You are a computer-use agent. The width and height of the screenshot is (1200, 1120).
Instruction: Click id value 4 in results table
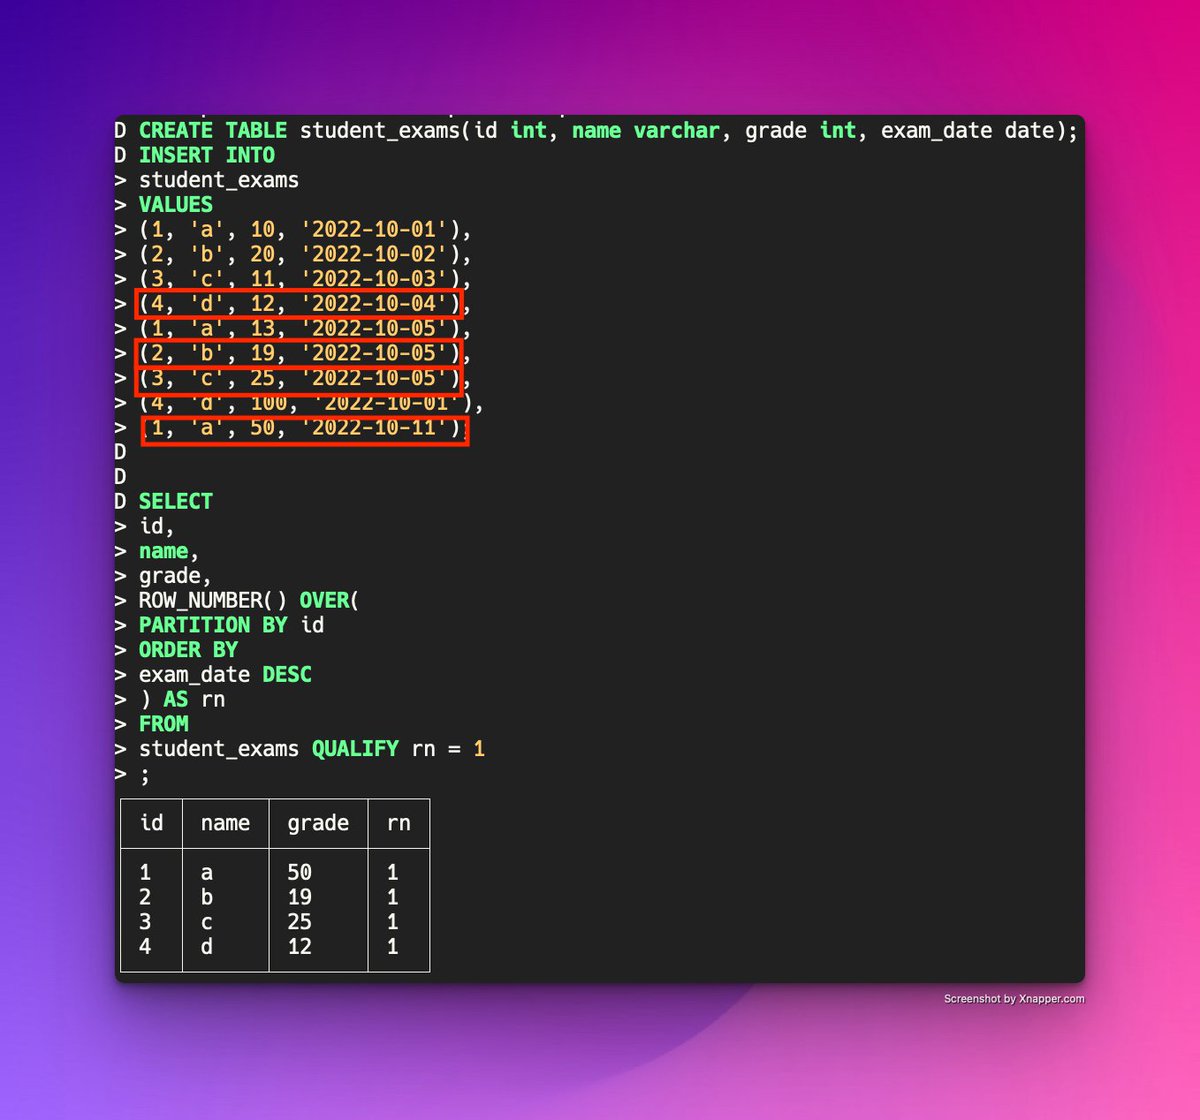(x=146, y=945)
